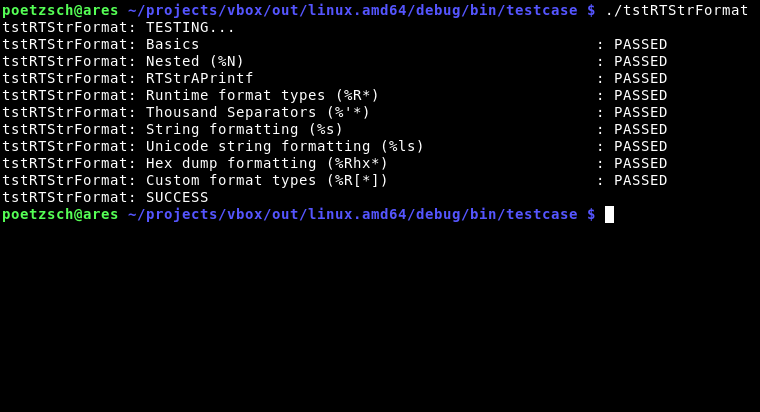Viewport: 760px width, 412px height.
Task: Click poetzsch@ares in the bottom prompt
Action: 60,214
